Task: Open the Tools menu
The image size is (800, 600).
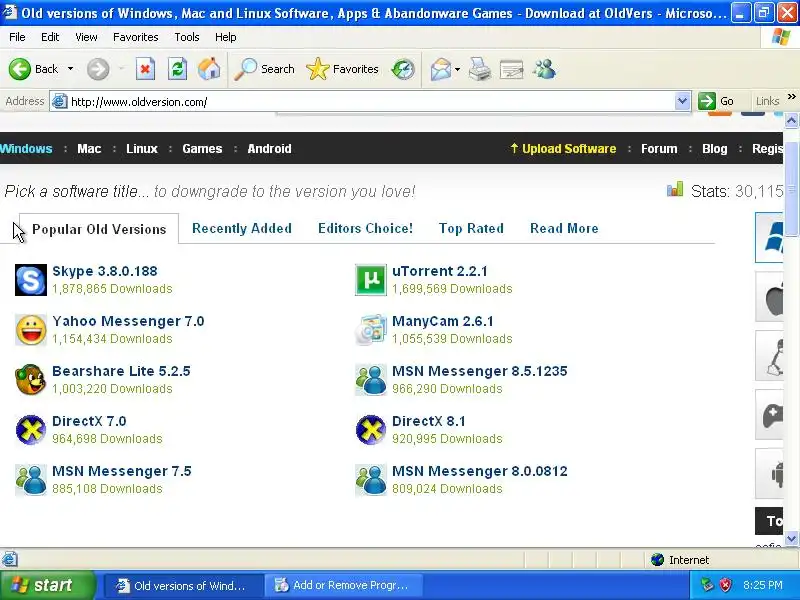Action: 187,37
